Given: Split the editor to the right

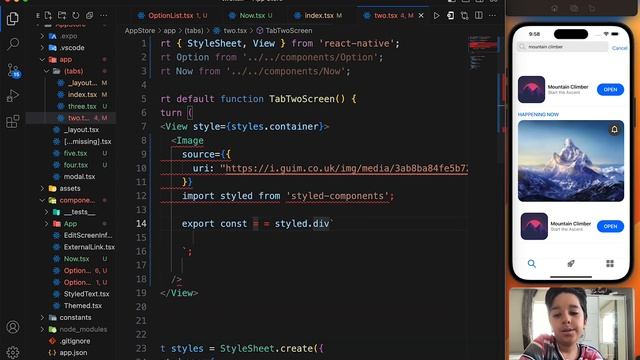Looking at the screenshot, I should click(x=478, y=16).
